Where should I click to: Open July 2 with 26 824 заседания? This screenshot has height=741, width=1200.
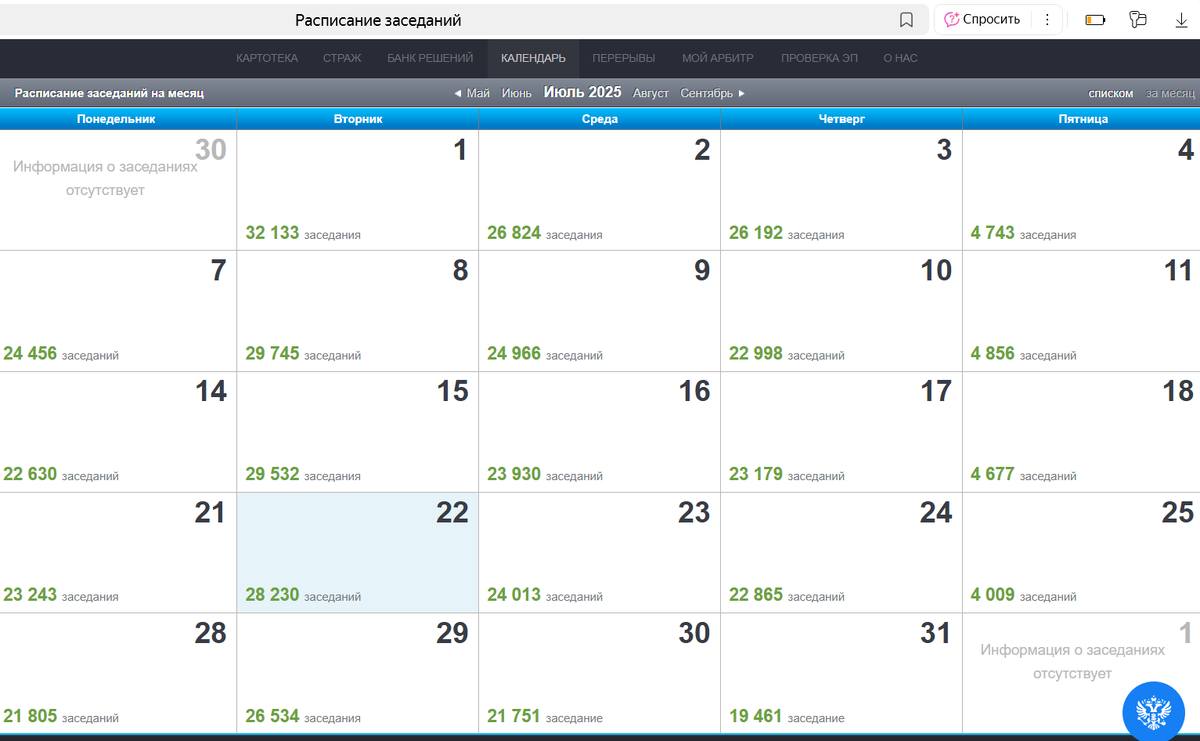click(x=599, y=190)
